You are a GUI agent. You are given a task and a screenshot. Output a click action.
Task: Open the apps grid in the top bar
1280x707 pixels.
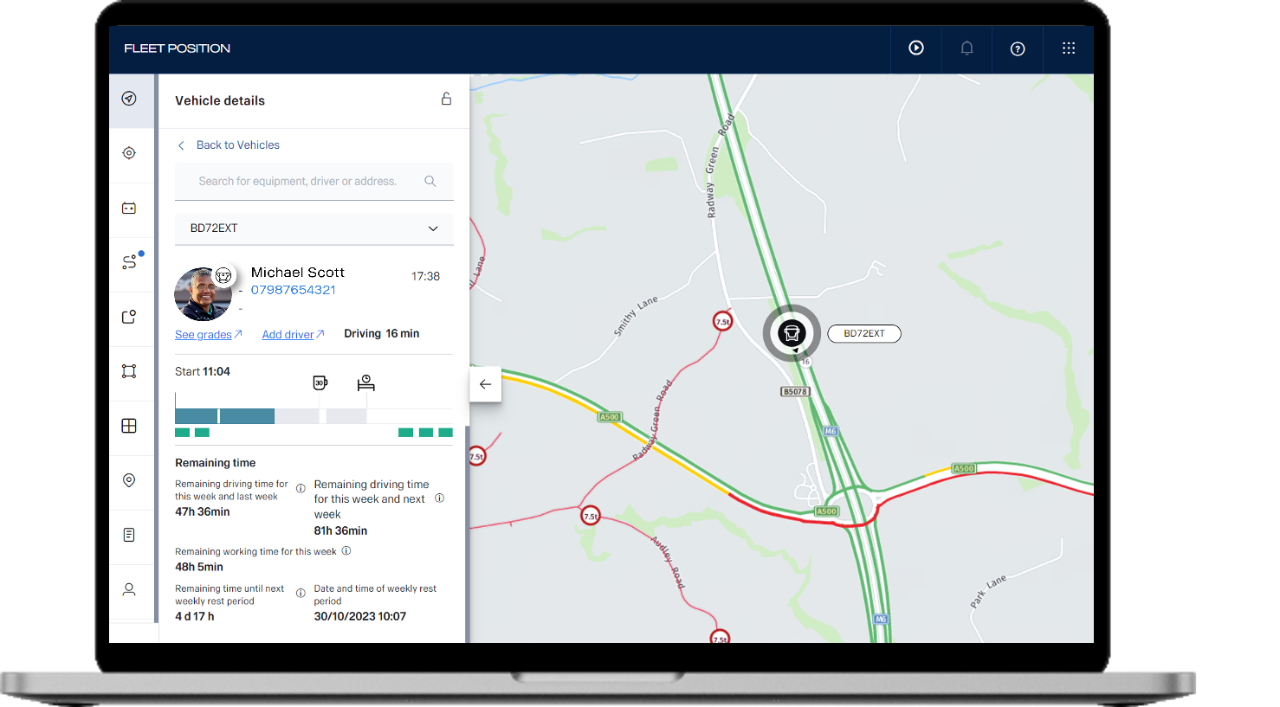(x=1068, y=48)
